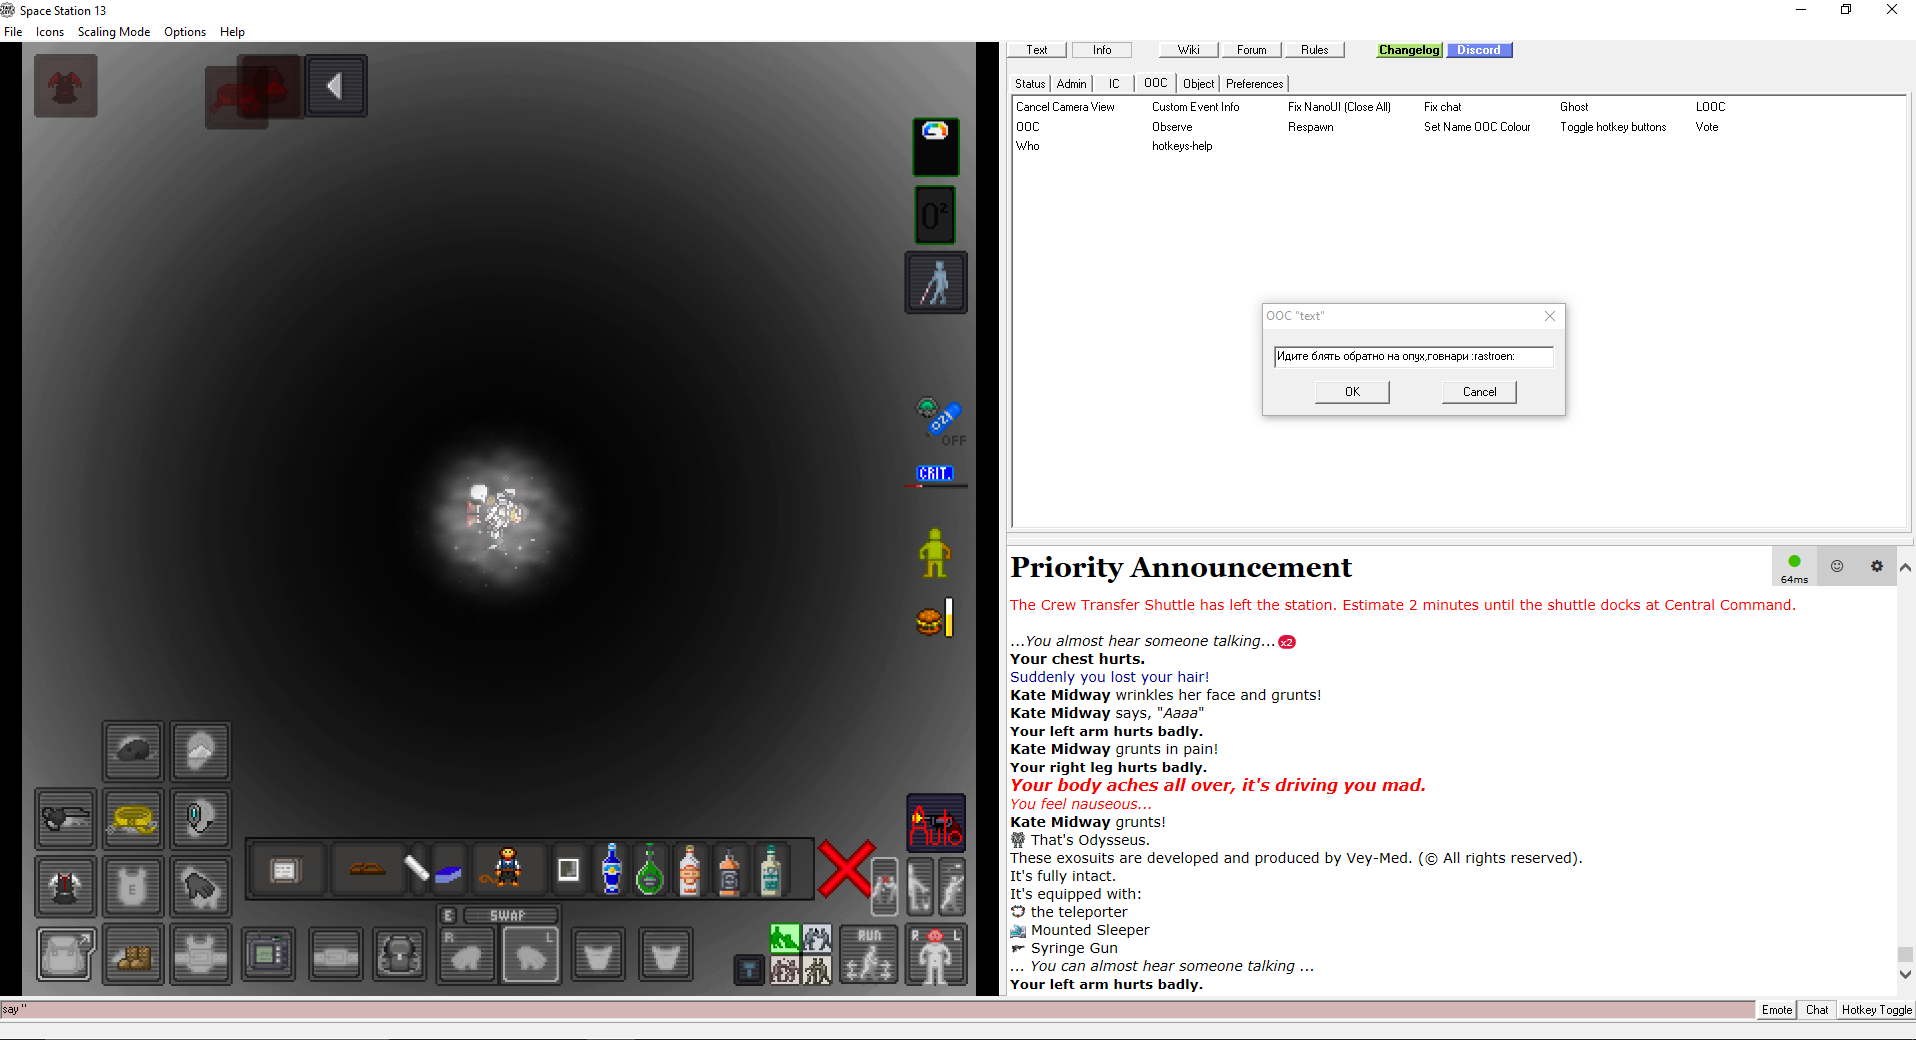Pick the blue bottle from storage
Image resolution: width=1916 pixels, height=1040 pixels.
[612, 868]
